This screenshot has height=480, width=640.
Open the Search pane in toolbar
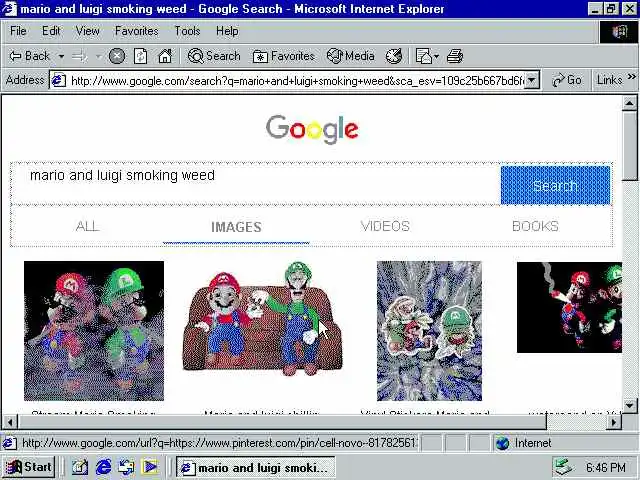(x=214, y=56)
